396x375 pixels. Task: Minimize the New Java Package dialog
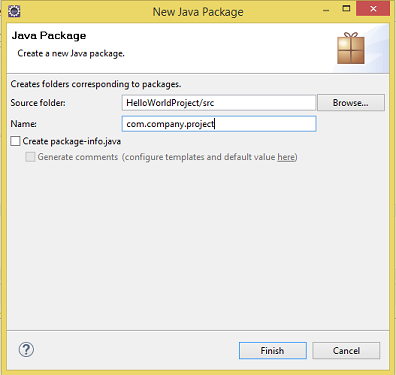point(326,10)
